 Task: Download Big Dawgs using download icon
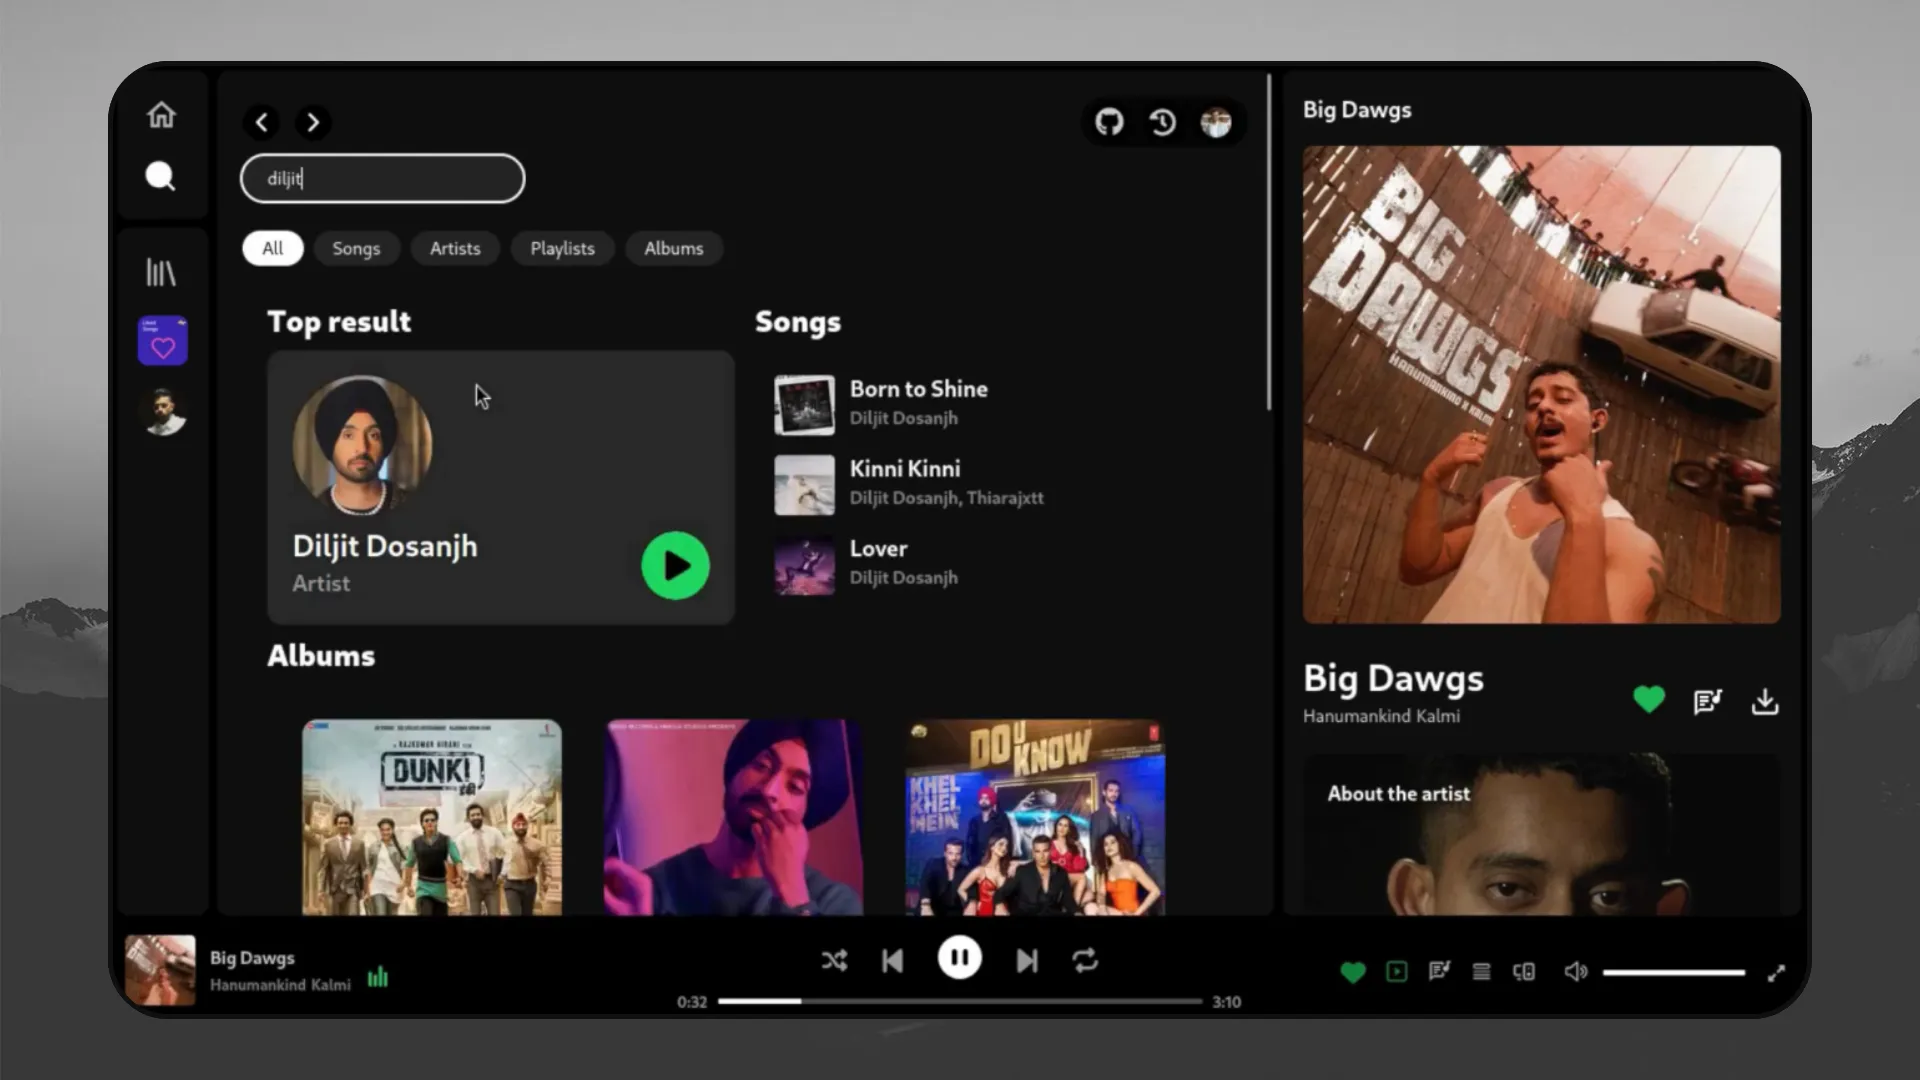point(1765,701)
